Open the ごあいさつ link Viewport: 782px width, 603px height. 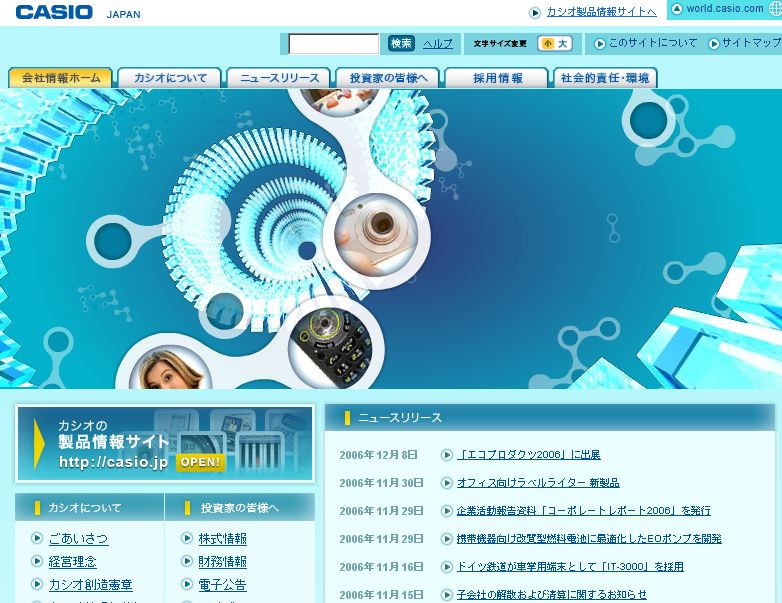click(78, 538)
